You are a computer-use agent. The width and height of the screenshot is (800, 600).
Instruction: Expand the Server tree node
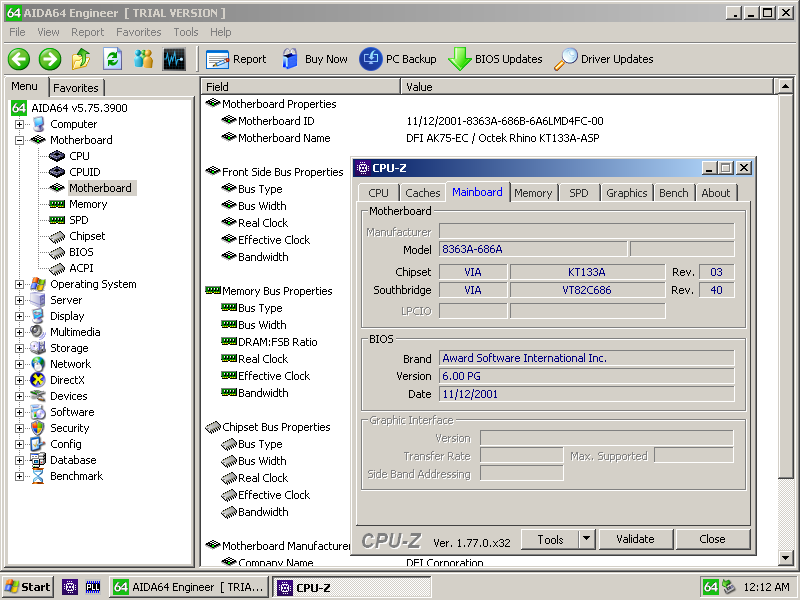pyautogui.click(x=19, y=300)
